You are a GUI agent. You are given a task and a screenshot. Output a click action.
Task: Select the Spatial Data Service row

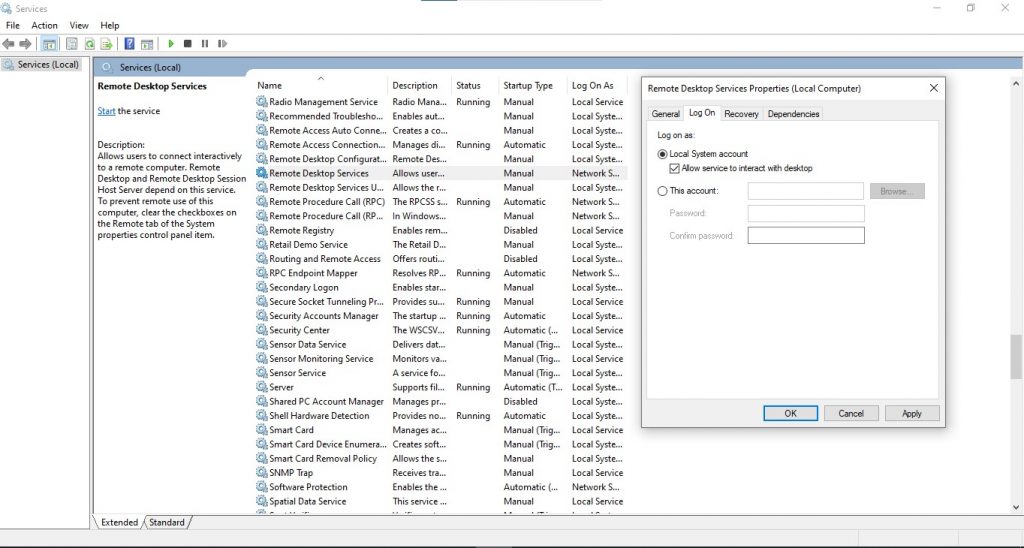[440, 501]
